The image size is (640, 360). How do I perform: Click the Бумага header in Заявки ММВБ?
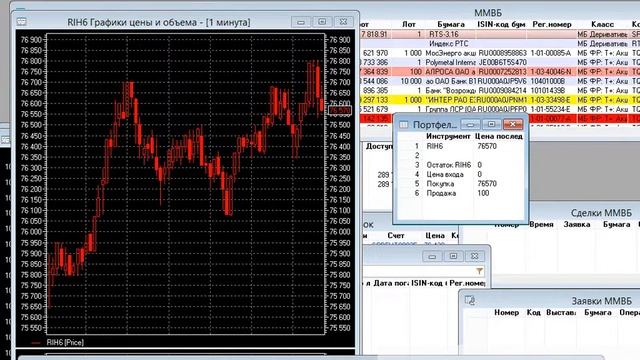(x=598, y=313)
